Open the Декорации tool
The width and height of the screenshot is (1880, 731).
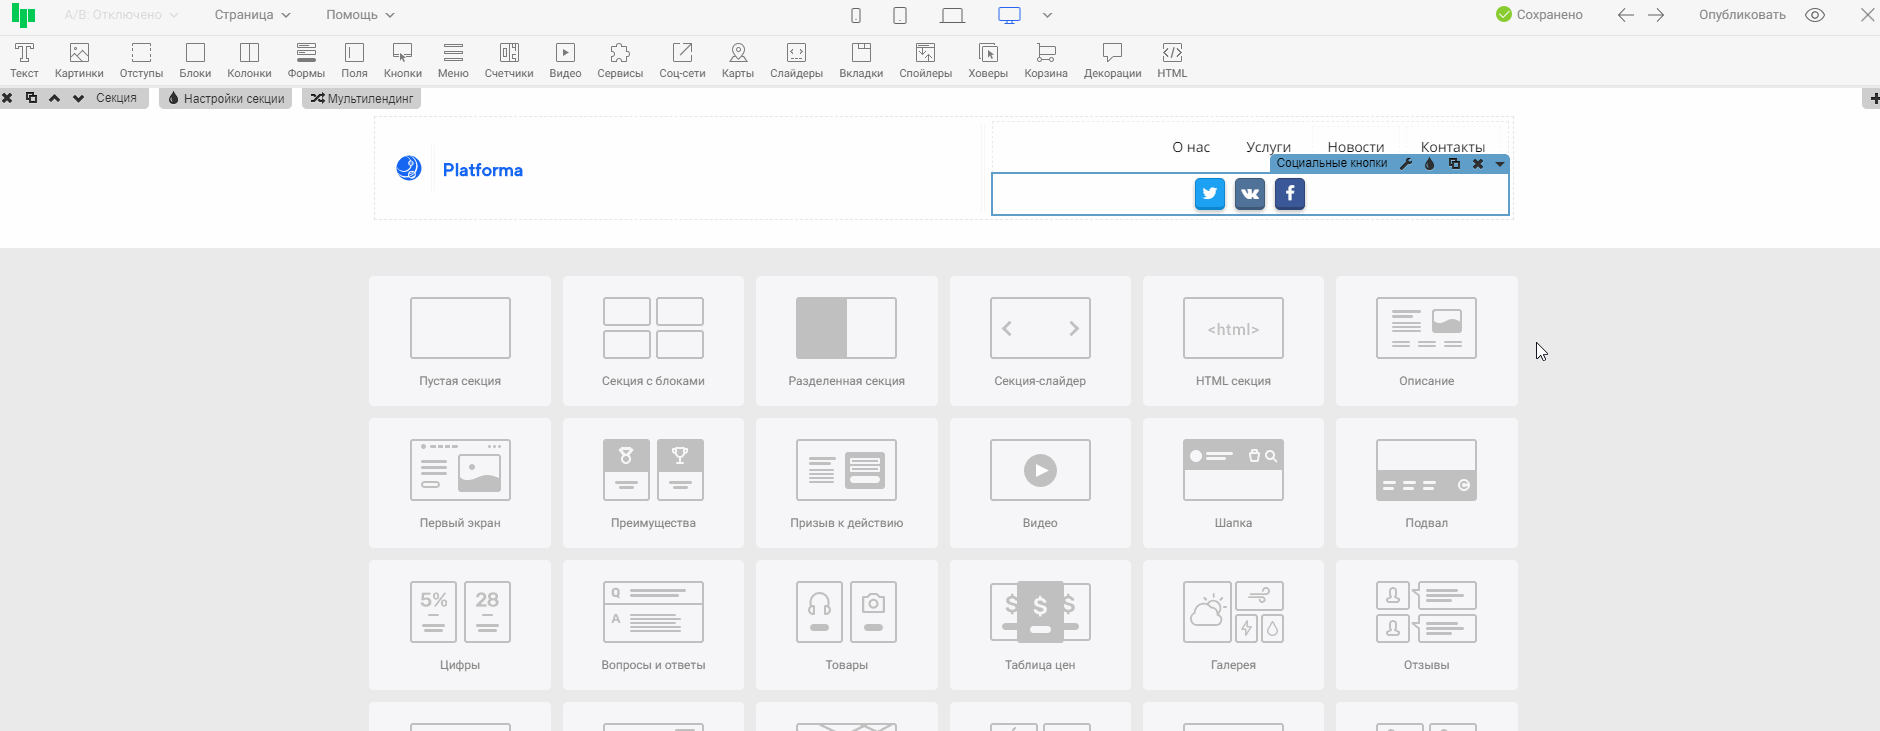[x=1112, y=60]
